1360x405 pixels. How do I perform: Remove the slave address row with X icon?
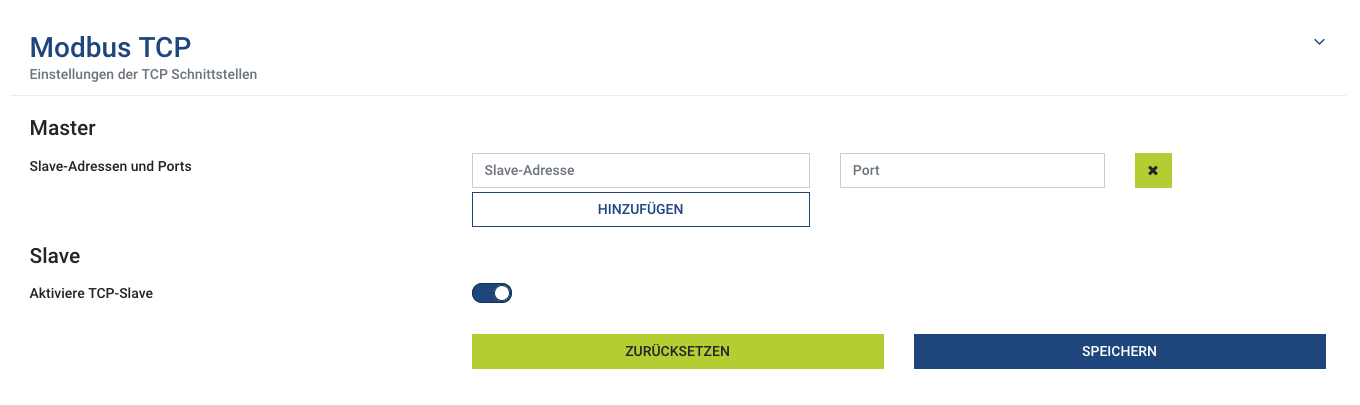point(1153,171)
